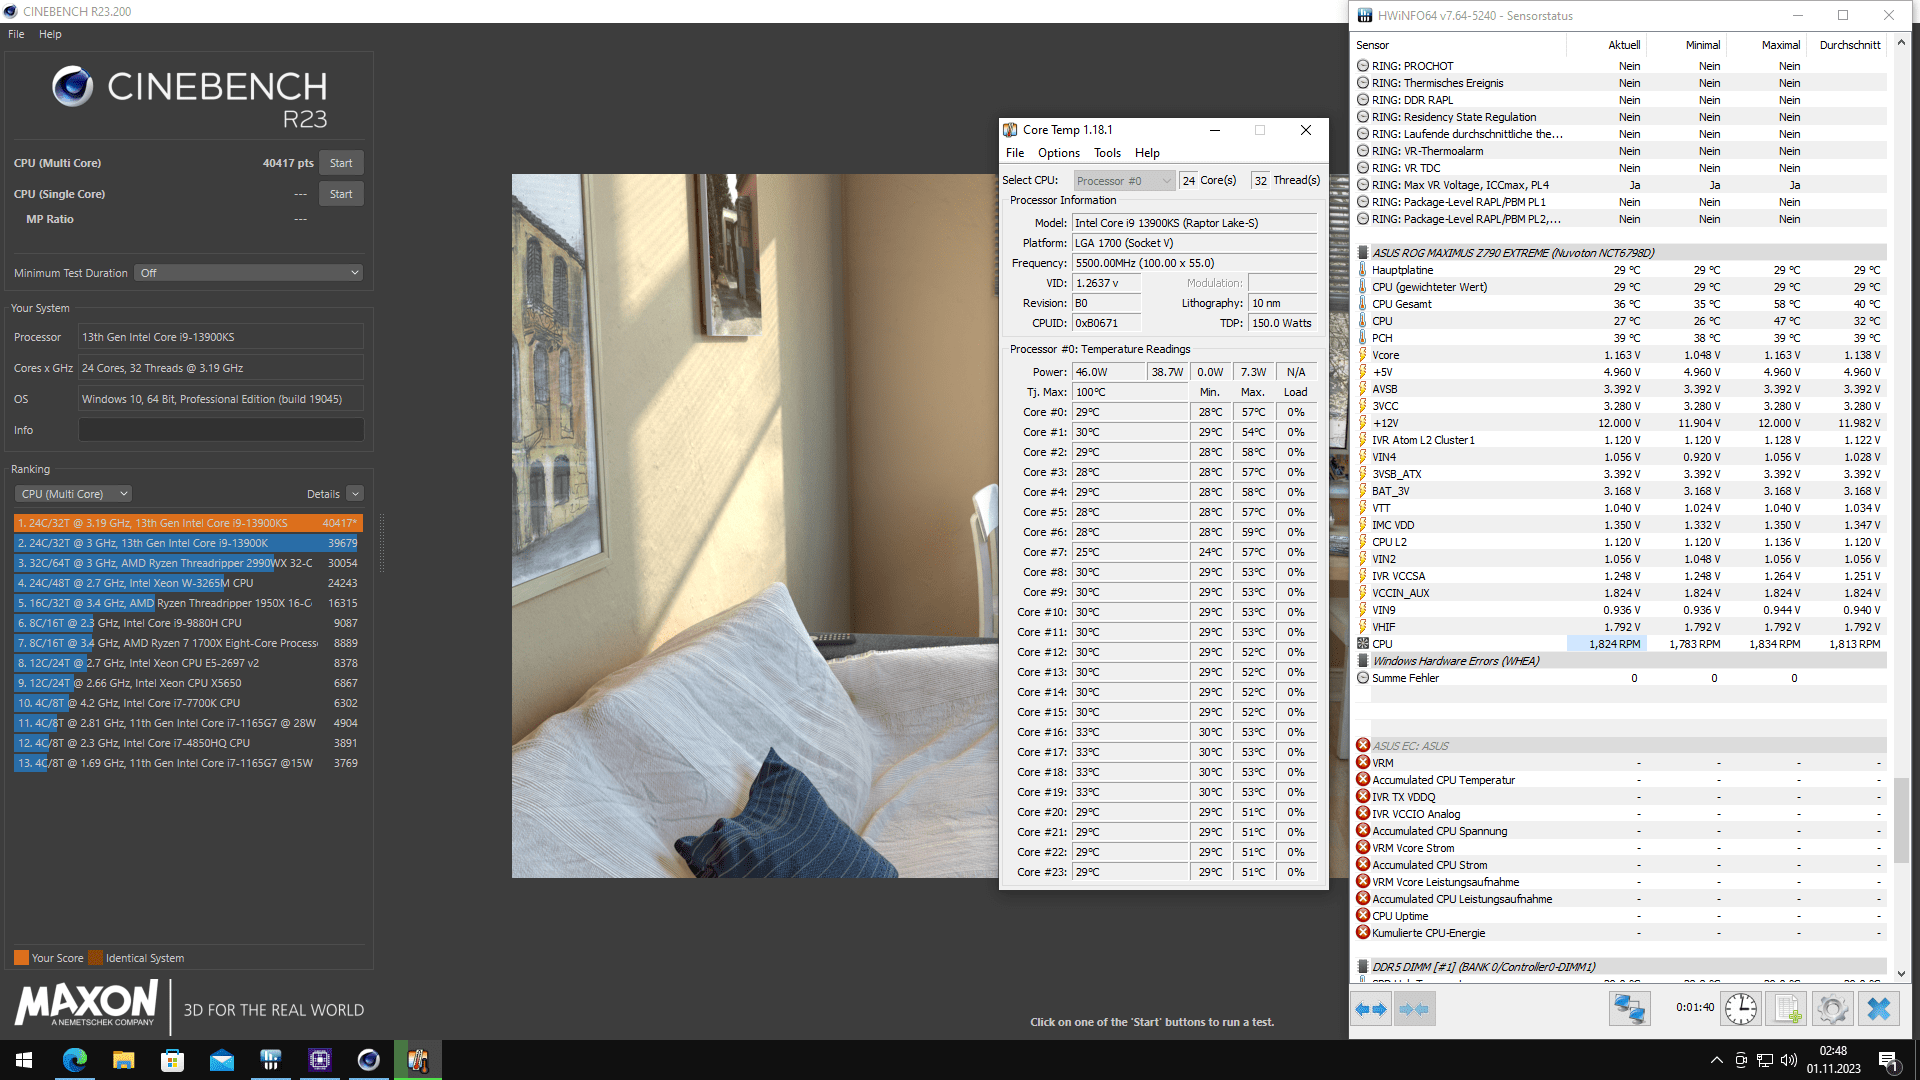Select Vcore sensor row in HWiNFO
The height and width of the screenshot is (1080, 1920).
(x=1620, y=355)
